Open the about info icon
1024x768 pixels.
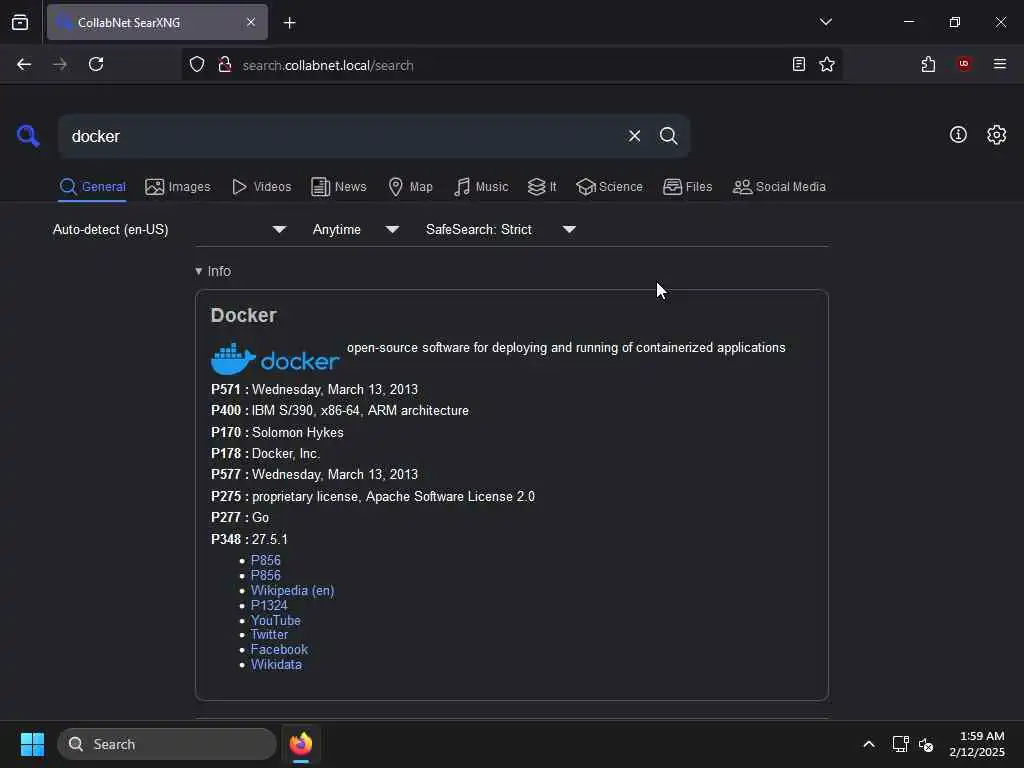coord(958,135)
